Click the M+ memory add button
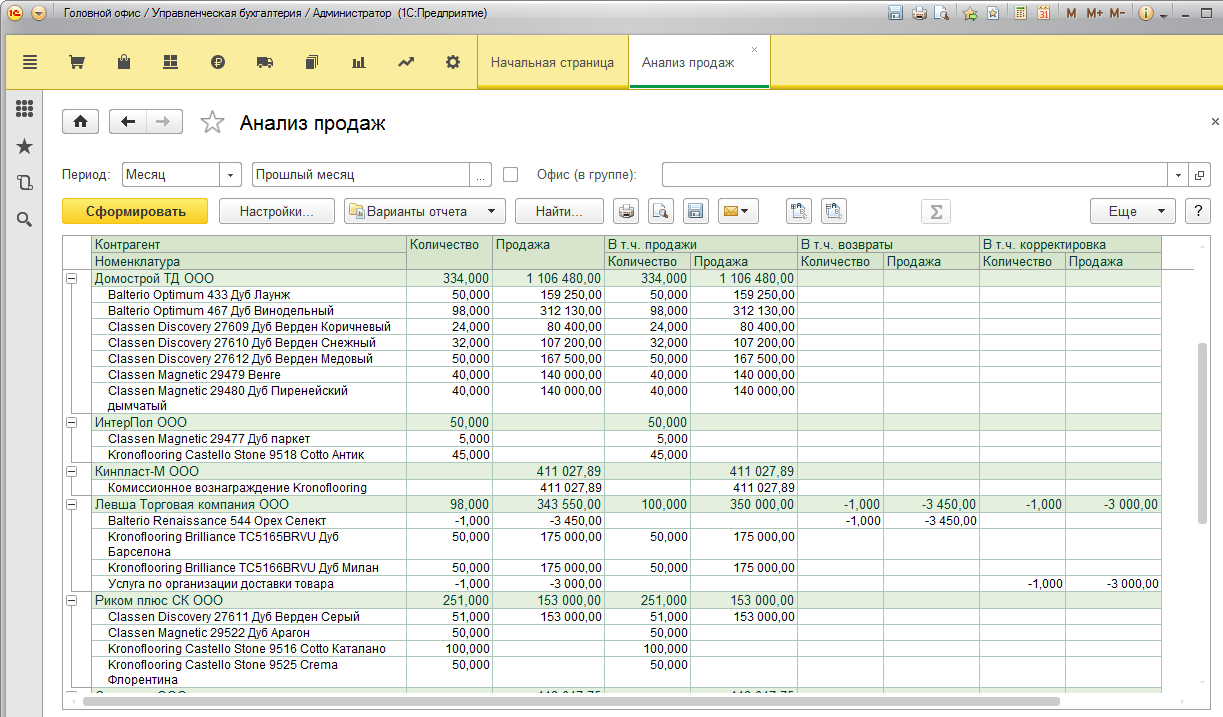Screen dimensions: 1223x717 [1093, 14]
